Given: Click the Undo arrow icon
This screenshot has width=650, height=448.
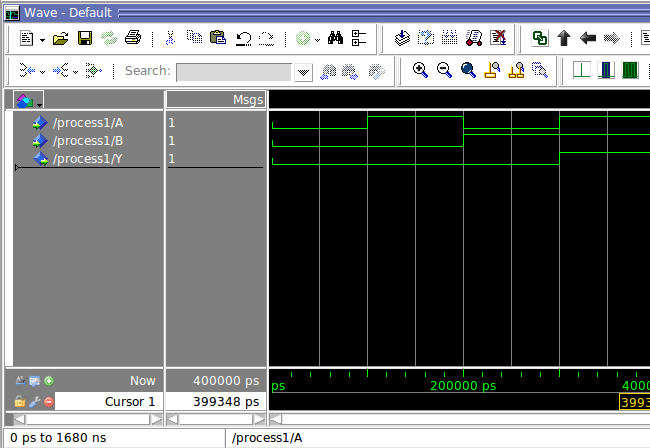Looking at the screenshot, I should click(243, 39).
